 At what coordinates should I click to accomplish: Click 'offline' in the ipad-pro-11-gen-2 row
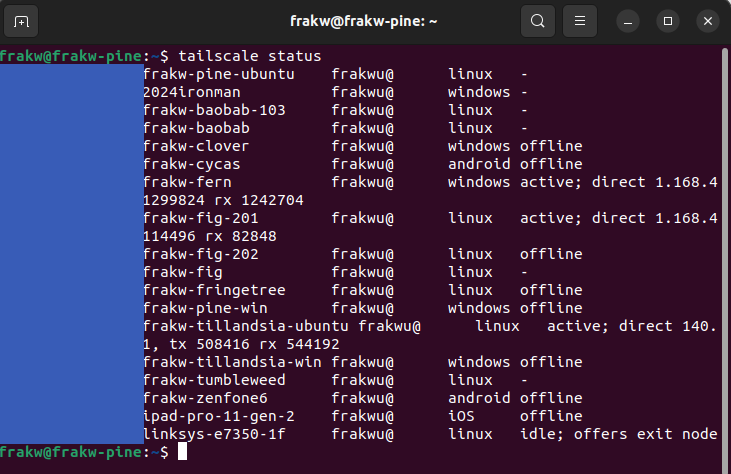pos(551,416)
